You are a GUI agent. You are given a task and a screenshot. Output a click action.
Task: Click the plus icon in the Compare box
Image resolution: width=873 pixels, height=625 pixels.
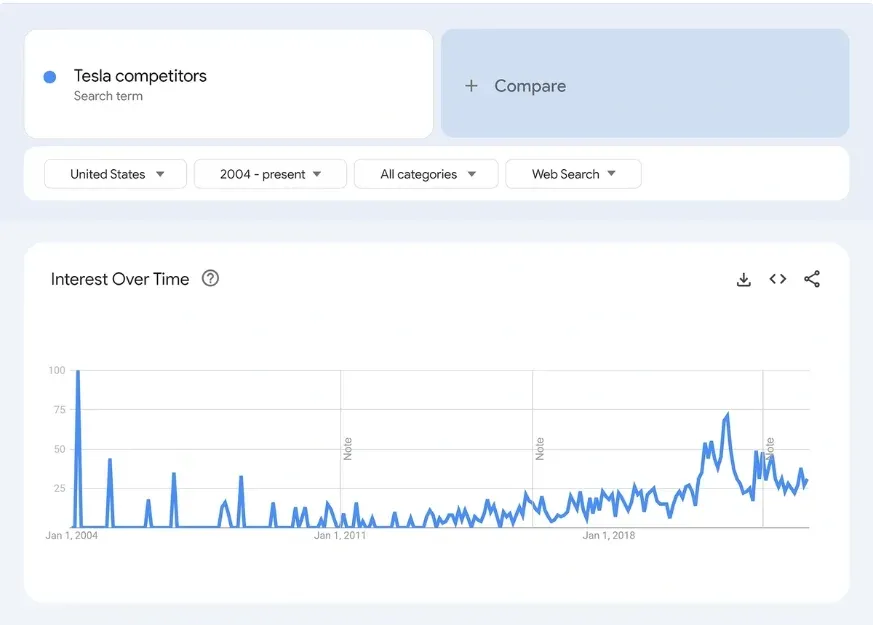472,86
